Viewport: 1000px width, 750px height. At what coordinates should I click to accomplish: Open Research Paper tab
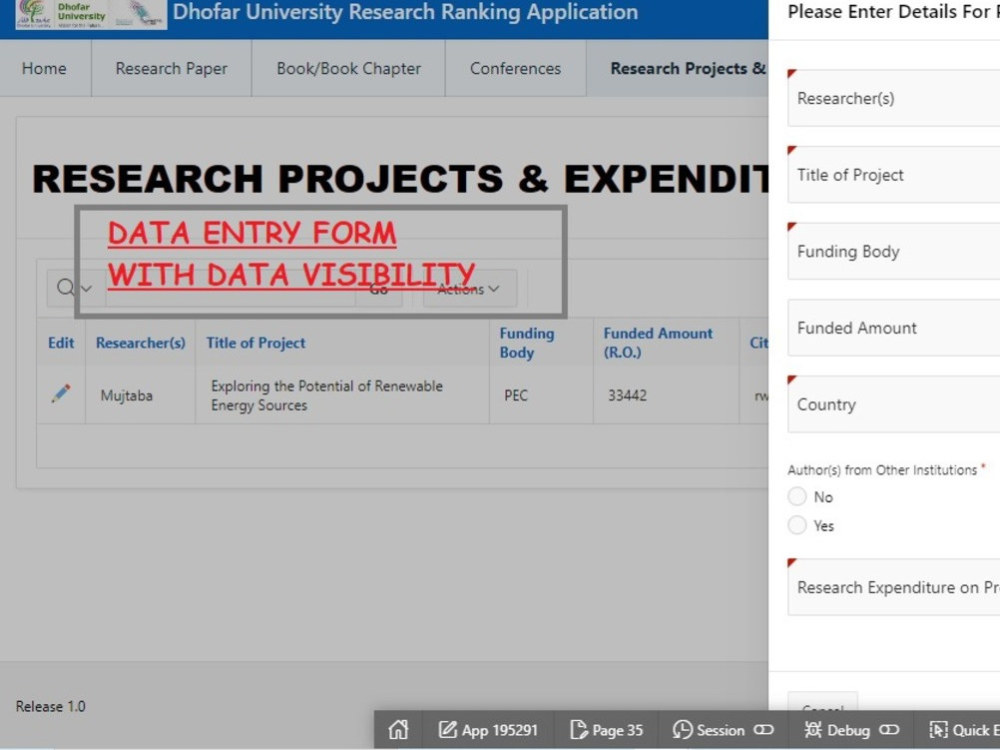(x=171, y=68)
